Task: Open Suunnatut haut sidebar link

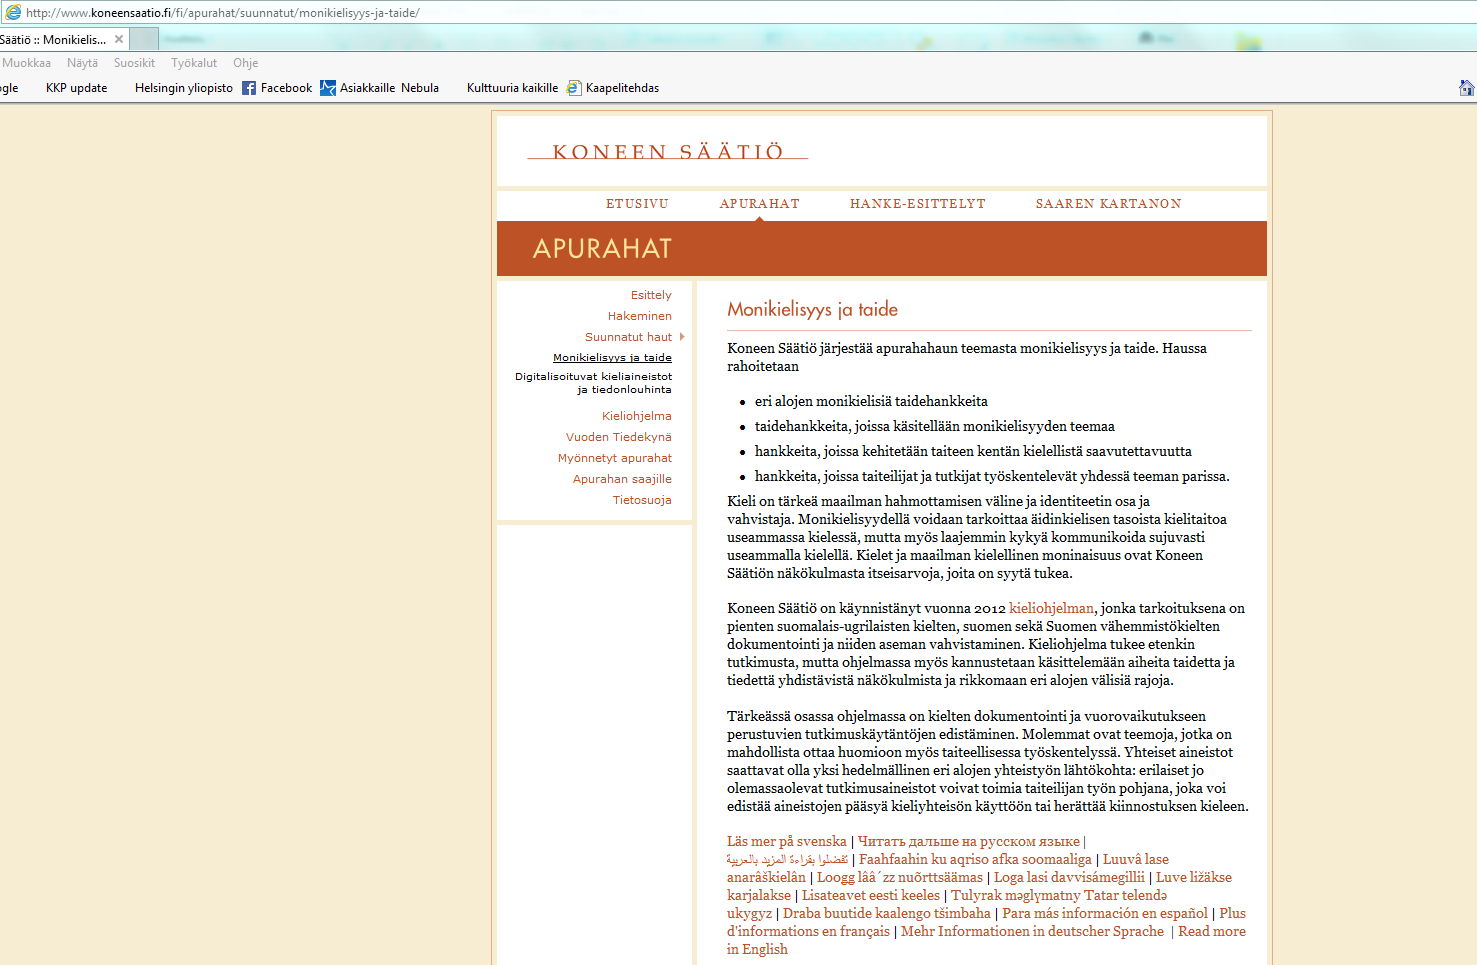Action: click(628, 337)
